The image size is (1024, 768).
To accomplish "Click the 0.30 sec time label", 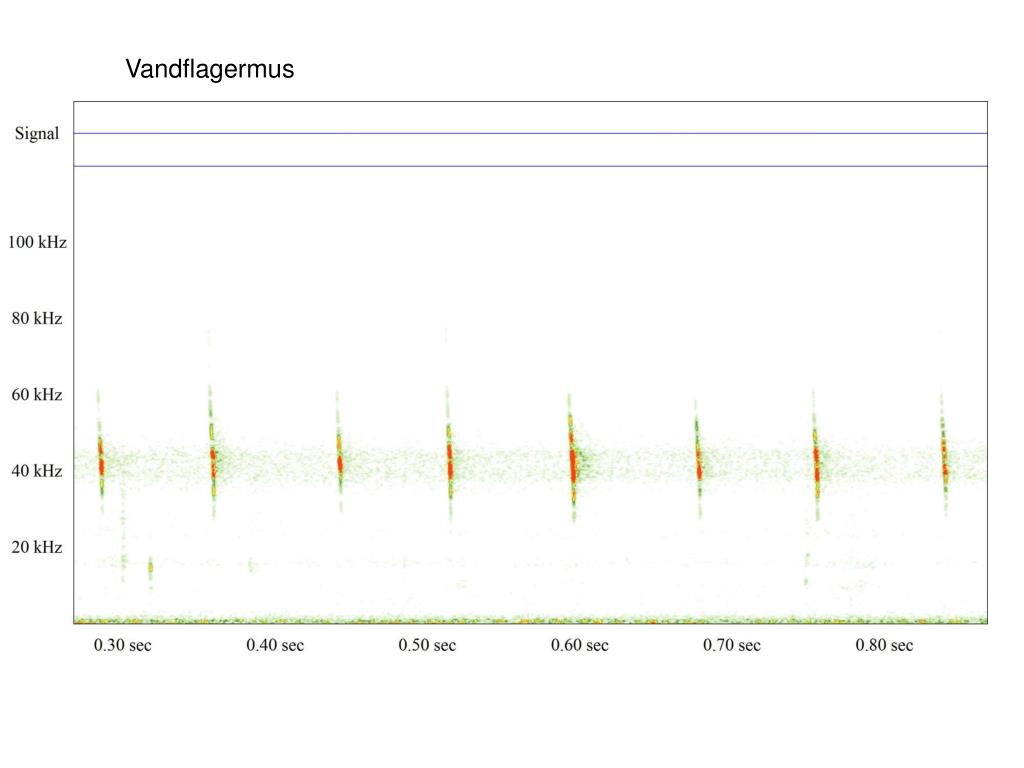I will [x=123, y=645].
